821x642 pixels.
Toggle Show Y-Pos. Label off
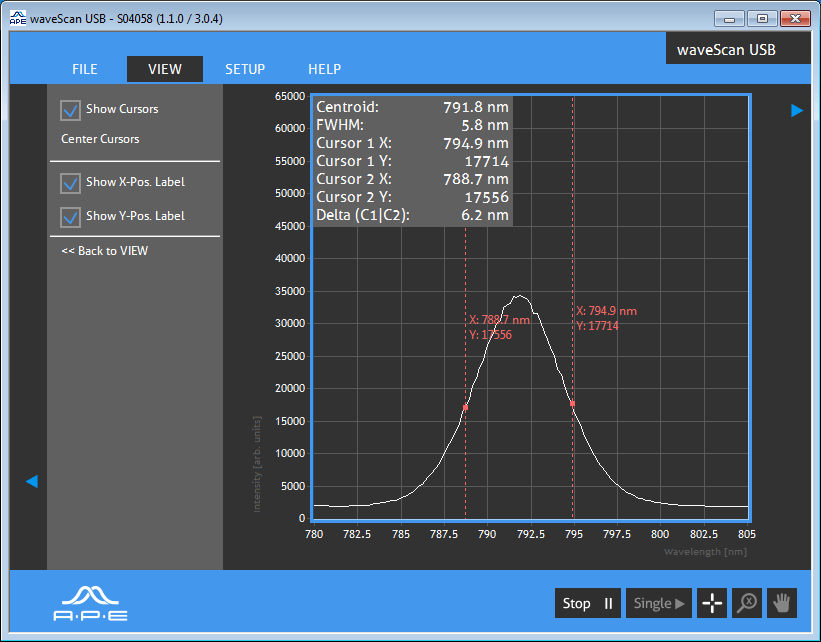click(x=69, y=217)
